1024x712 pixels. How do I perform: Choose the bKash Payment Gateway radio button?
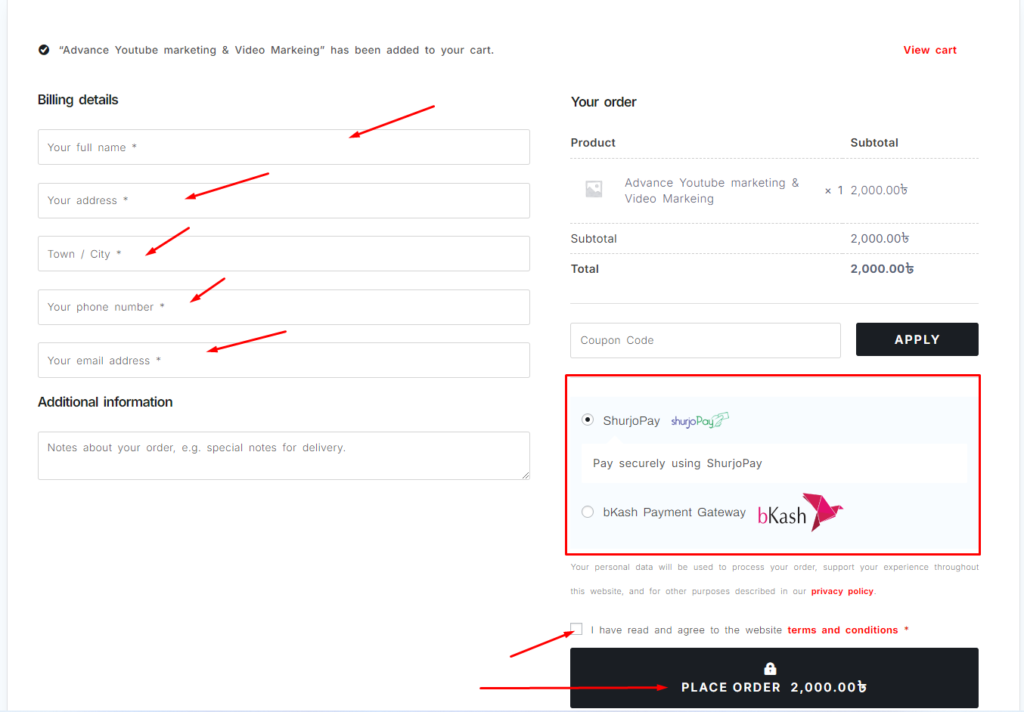588,512
